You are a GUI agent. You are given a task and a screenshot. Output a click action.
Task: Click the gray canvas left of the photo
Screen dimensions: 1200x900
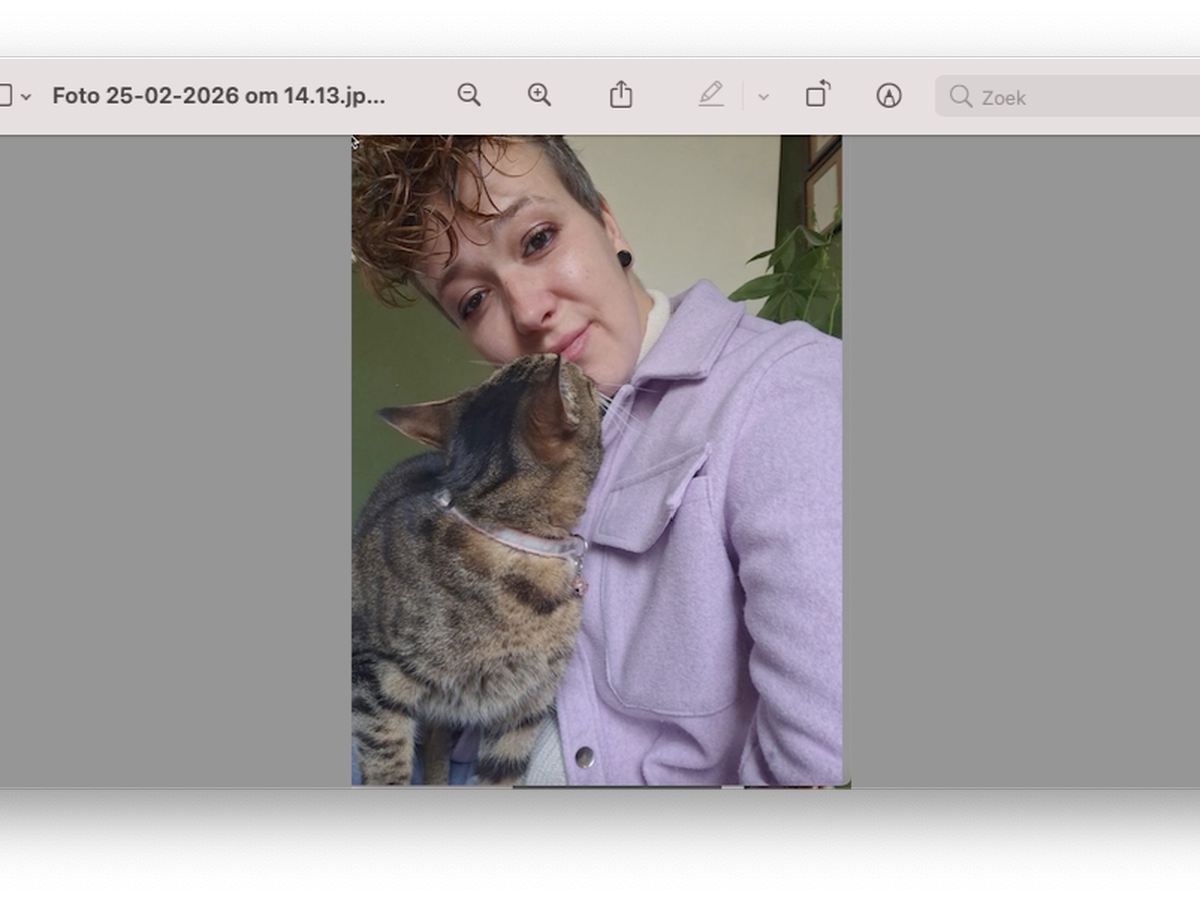(175, 460)
